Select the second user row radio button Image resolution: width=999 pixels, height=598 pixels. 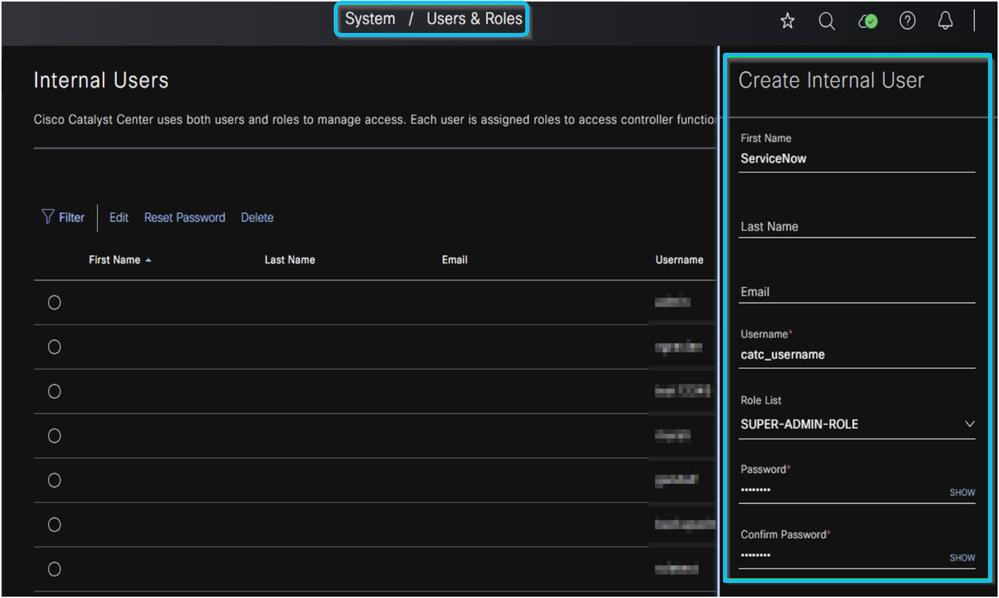click(x=54, y=347)
